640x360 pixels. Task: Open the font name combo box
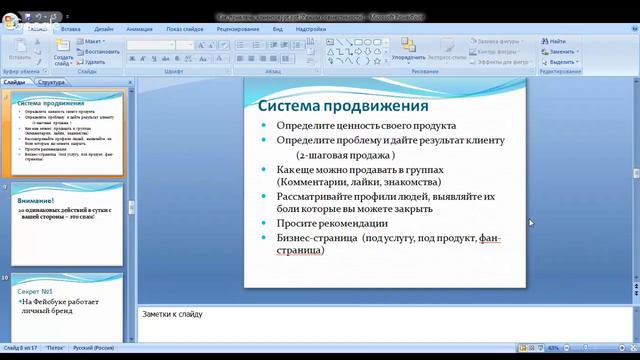[151, 45]
